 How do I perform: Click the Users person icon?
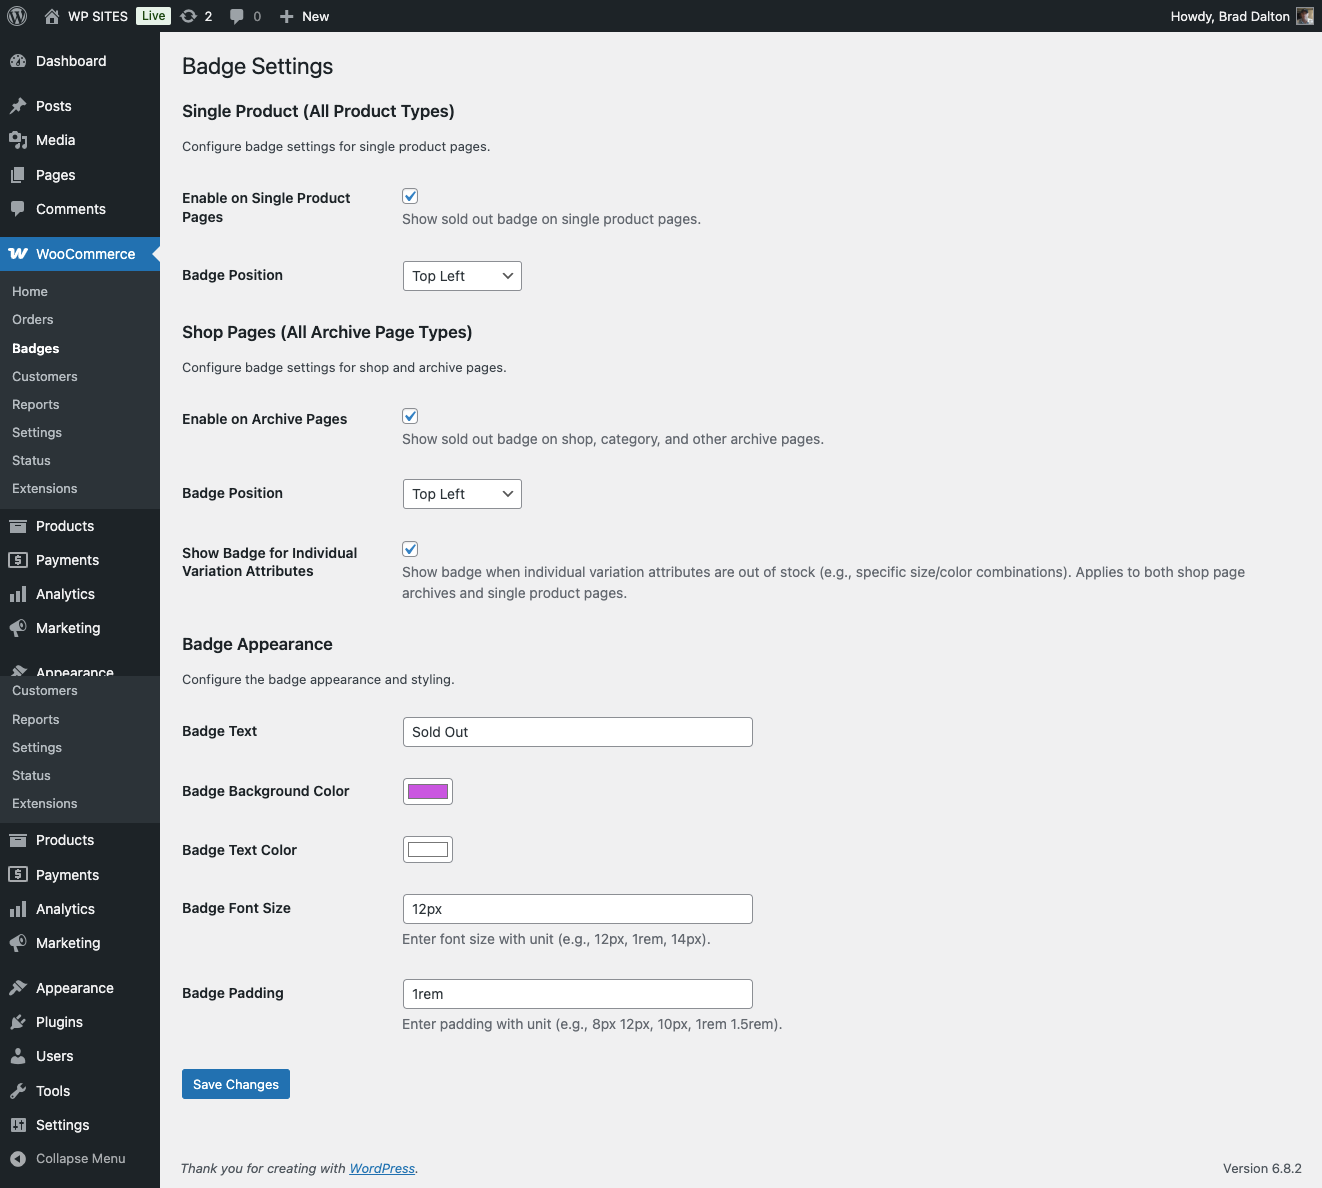point(18,1056)
